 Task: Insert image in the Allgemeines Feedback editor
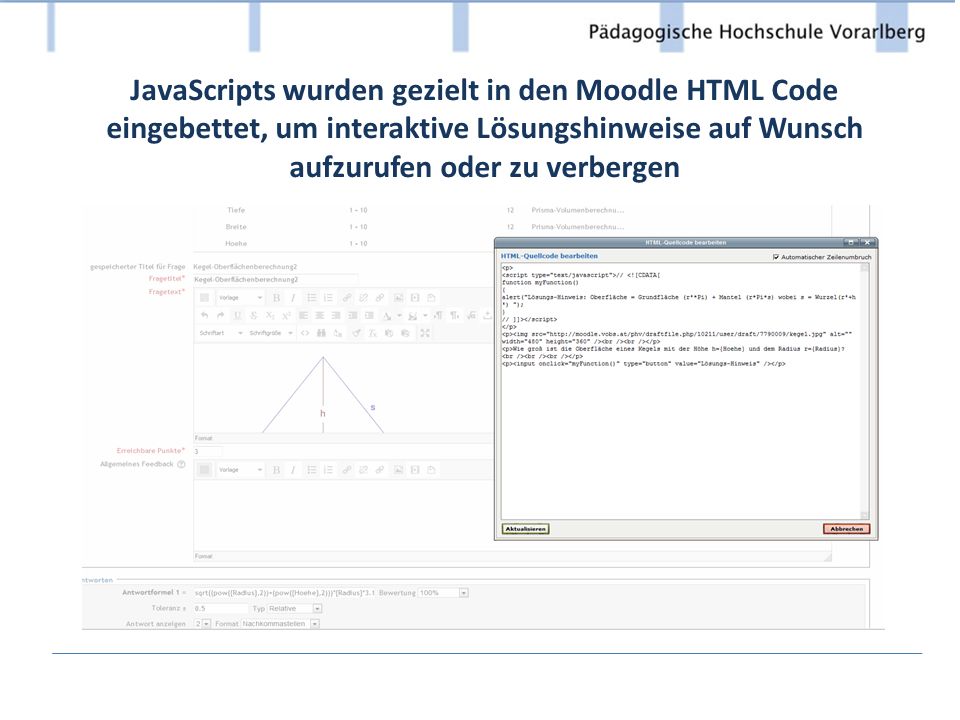tap(399, 470)
